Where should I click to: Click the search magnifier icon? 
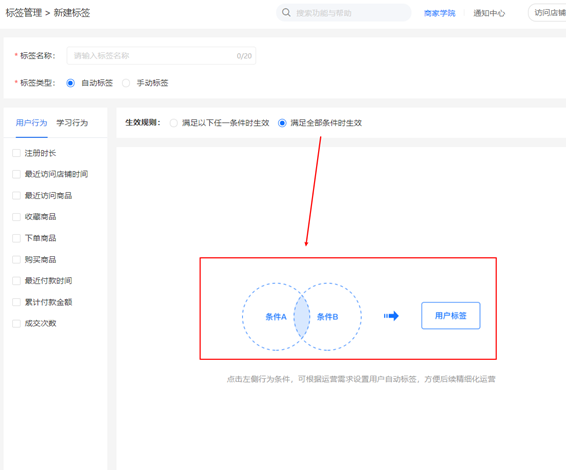[x=286, y=13]
